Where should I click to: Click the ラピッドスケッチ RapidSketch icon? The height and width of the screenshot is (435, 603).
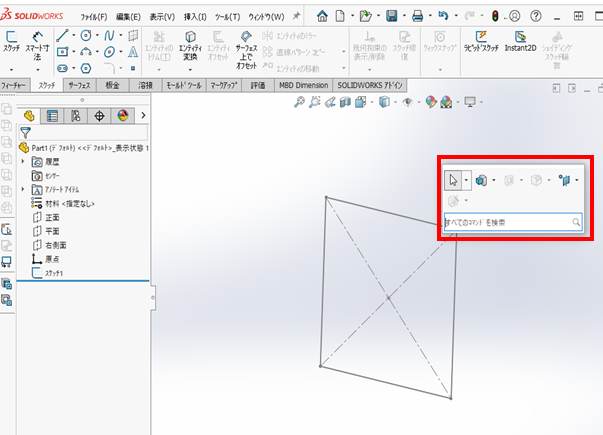[481, 42]
